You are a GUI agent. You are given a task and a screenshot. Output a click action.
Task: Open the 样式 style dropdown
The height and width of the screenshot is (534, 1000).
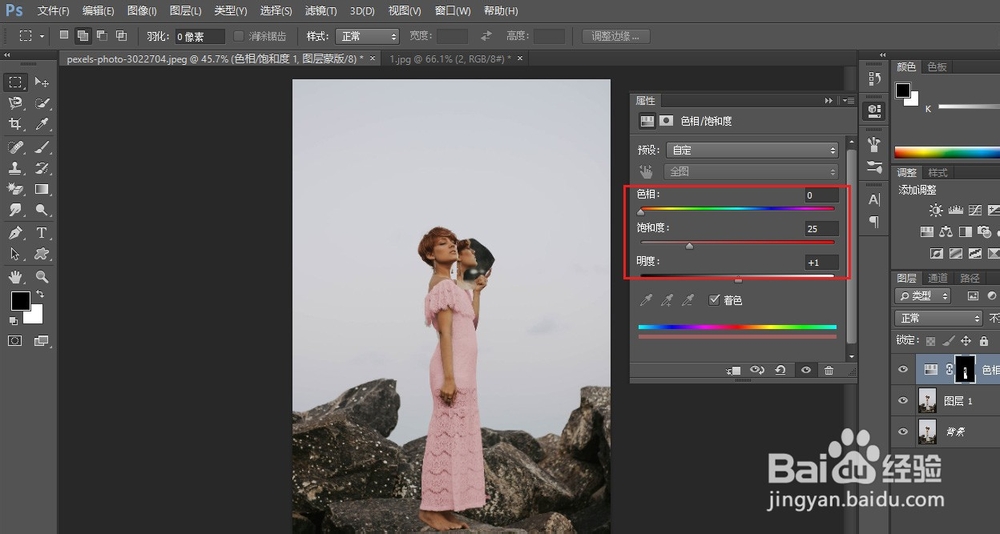[367, 36]
